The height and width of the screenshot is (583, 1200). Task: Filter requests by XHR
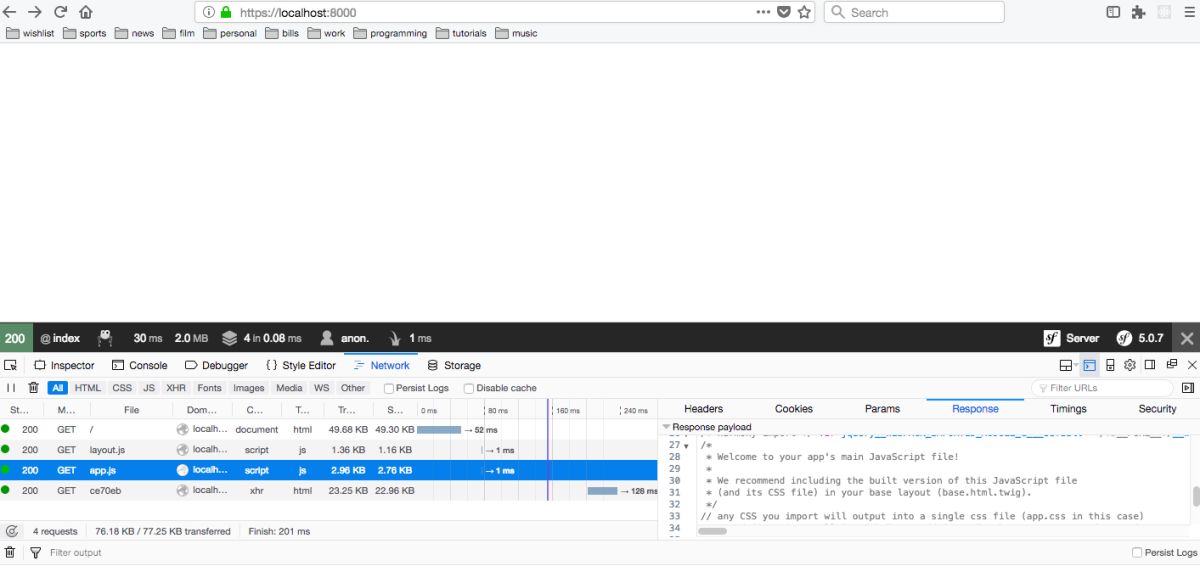(176, 388)
